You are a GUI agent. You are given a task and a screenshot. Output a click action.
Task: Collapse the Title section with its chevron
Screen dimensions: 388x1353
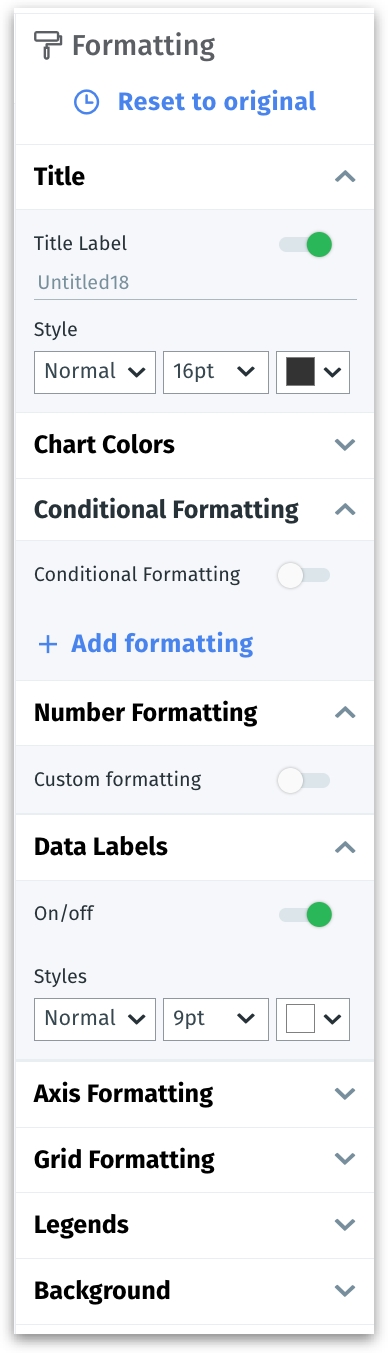coord(345,177)
